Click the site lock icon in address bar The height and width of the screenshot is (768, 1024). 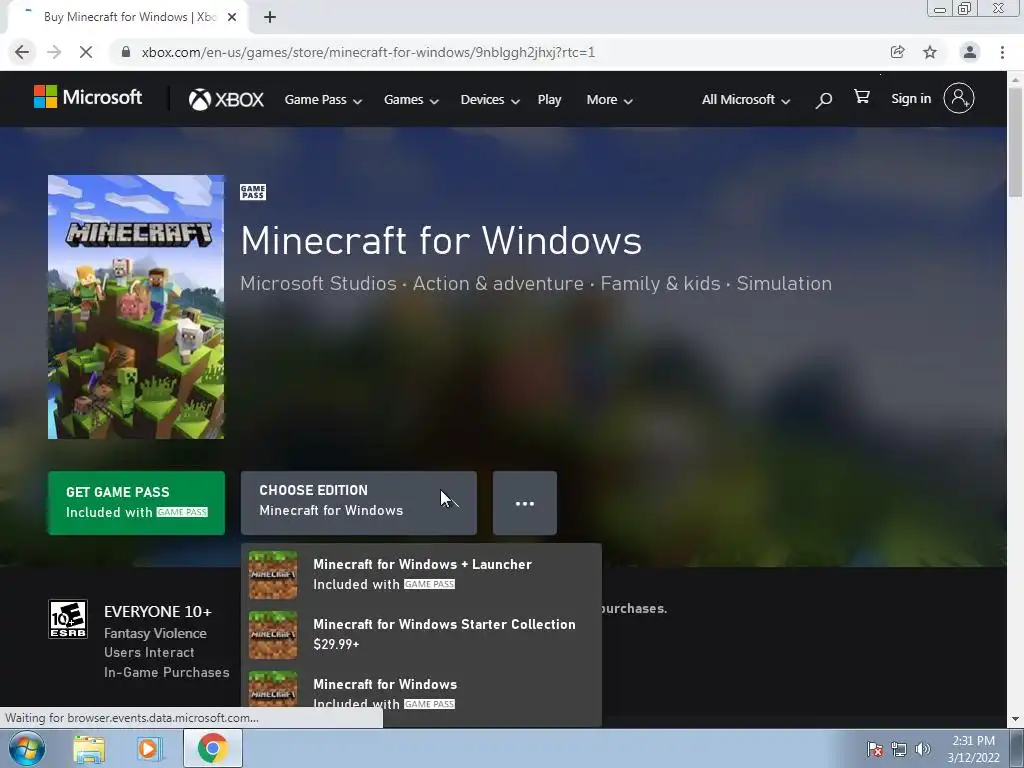click(x=126, y=52)
